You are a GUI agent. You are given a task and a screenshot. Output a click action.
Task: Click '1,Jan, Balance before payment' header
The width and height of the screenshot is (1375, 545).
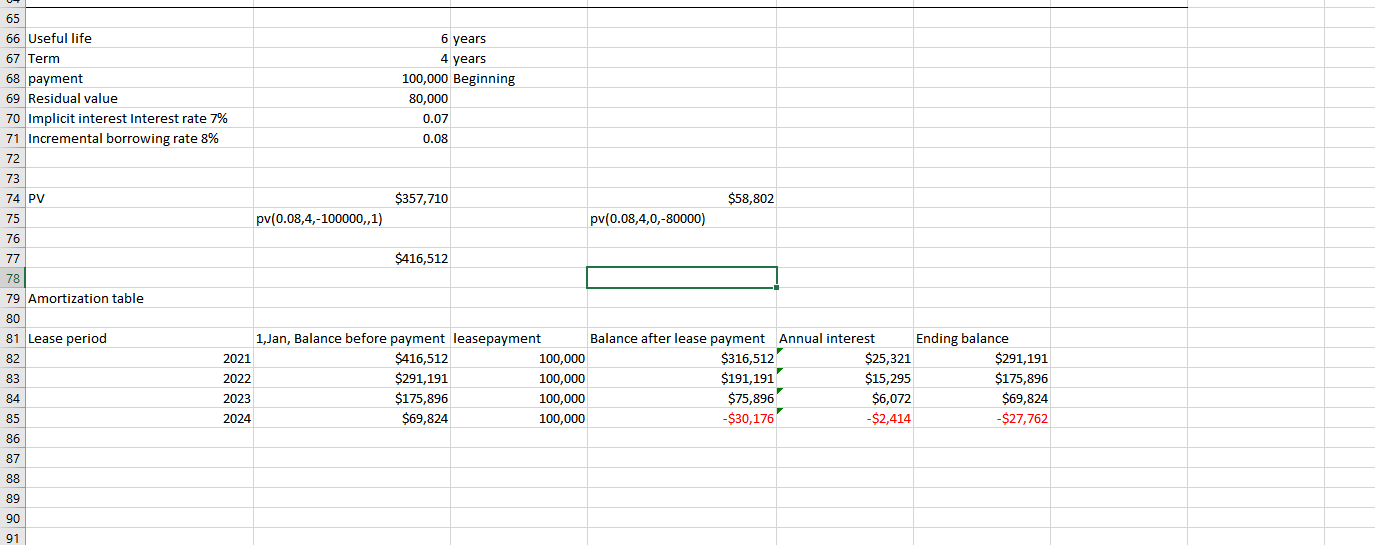pyautogui.click(x=352, y=338)
